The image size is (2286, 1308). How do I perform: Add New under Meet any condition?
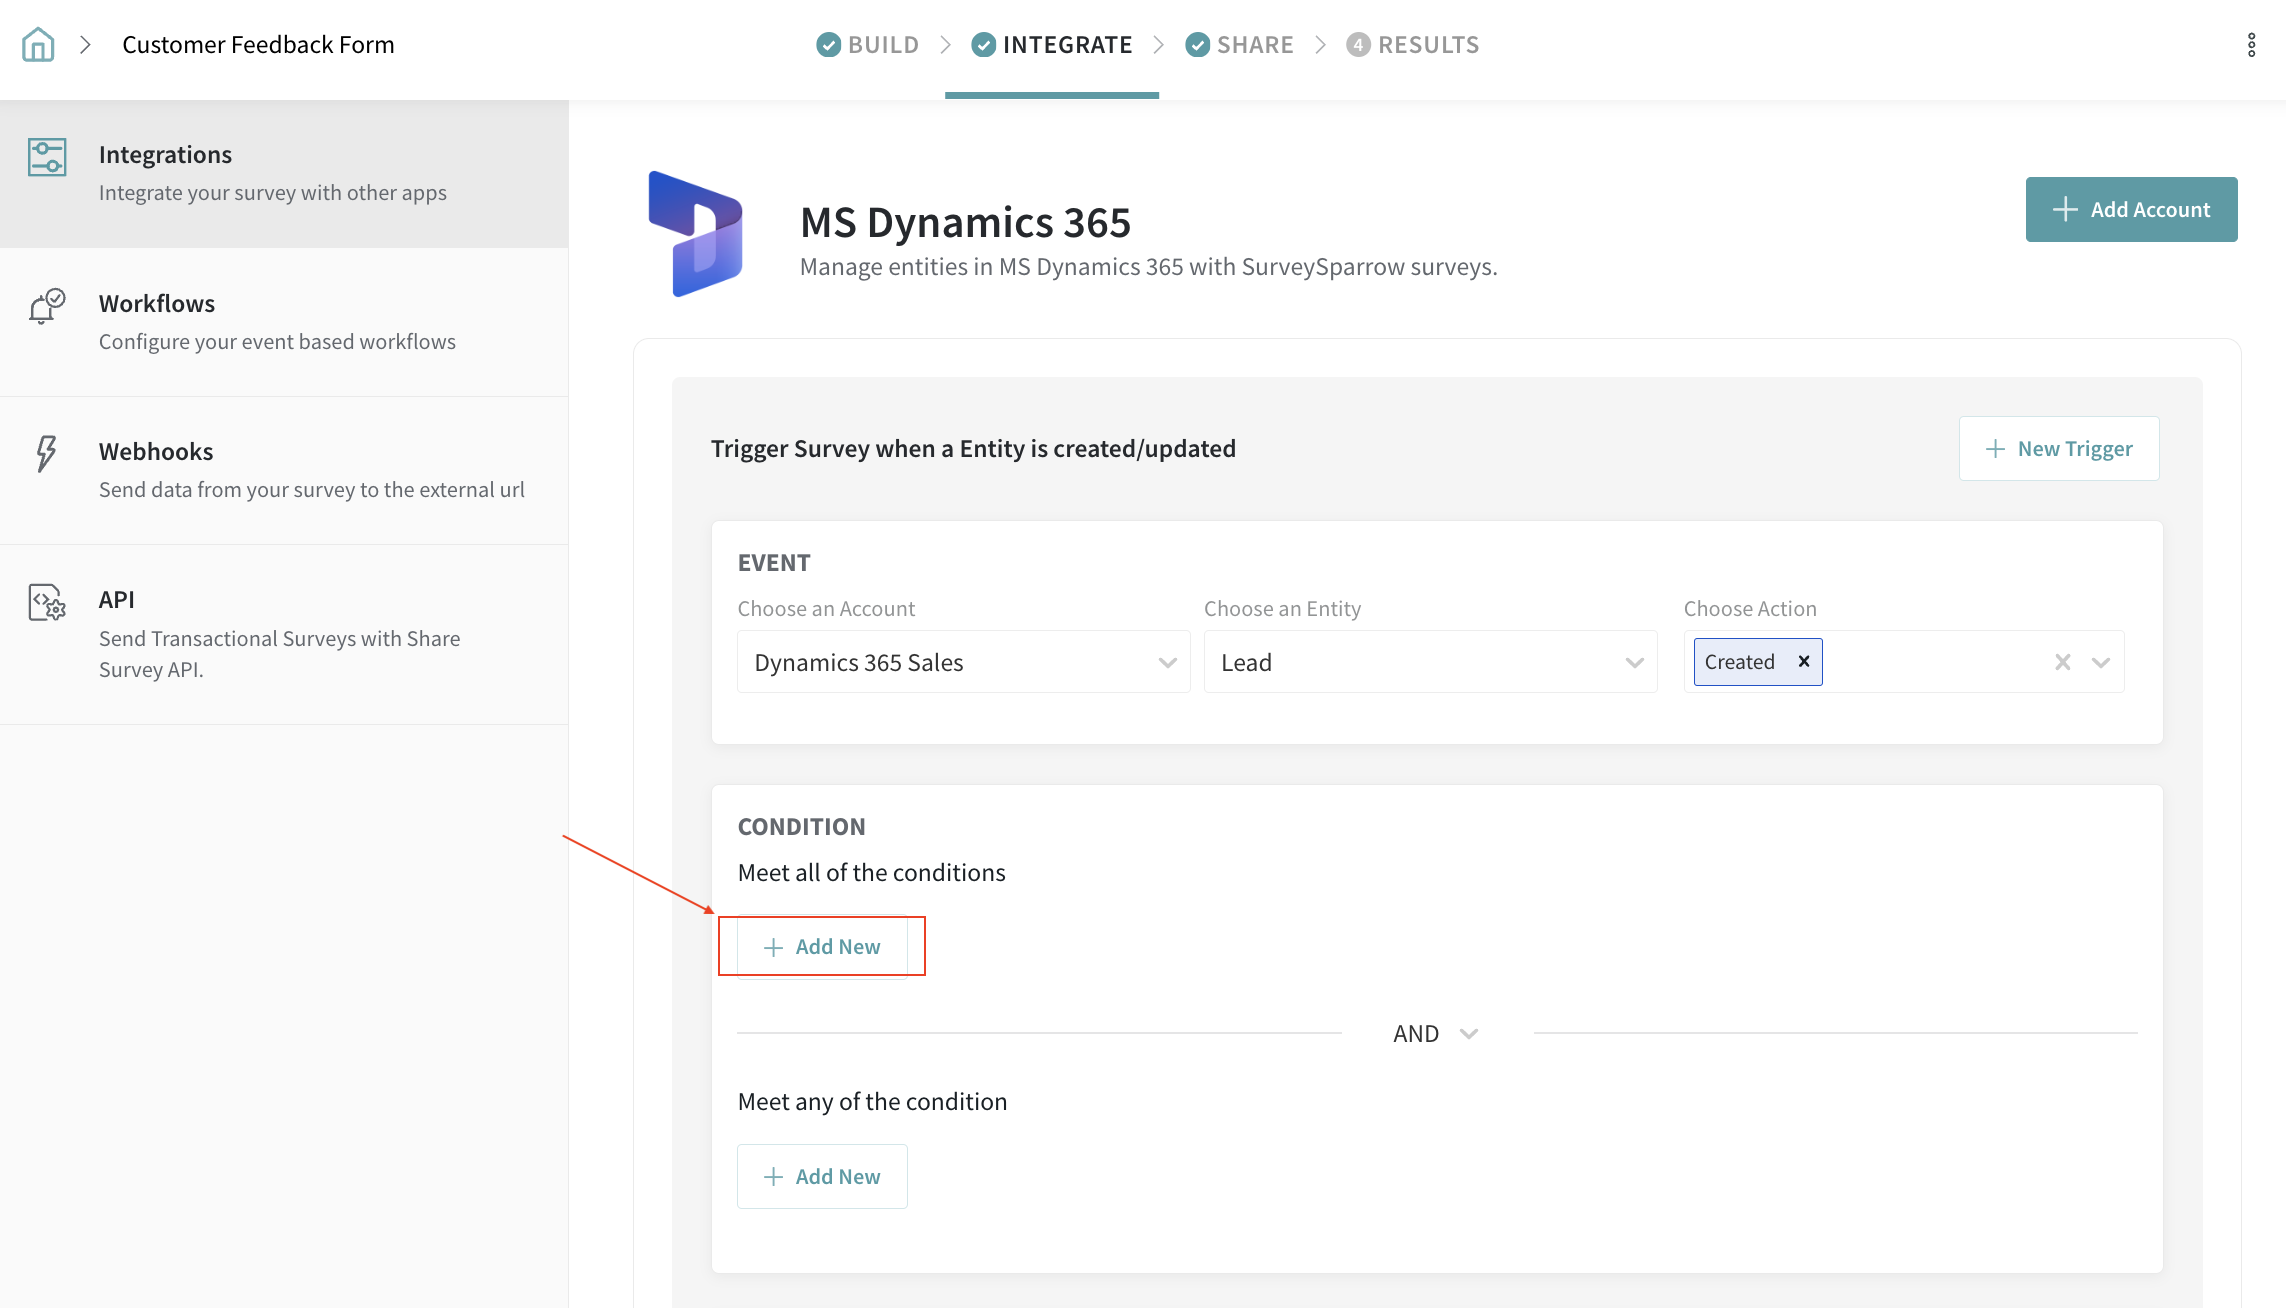pyautogui.click(x=822, y=1177)
